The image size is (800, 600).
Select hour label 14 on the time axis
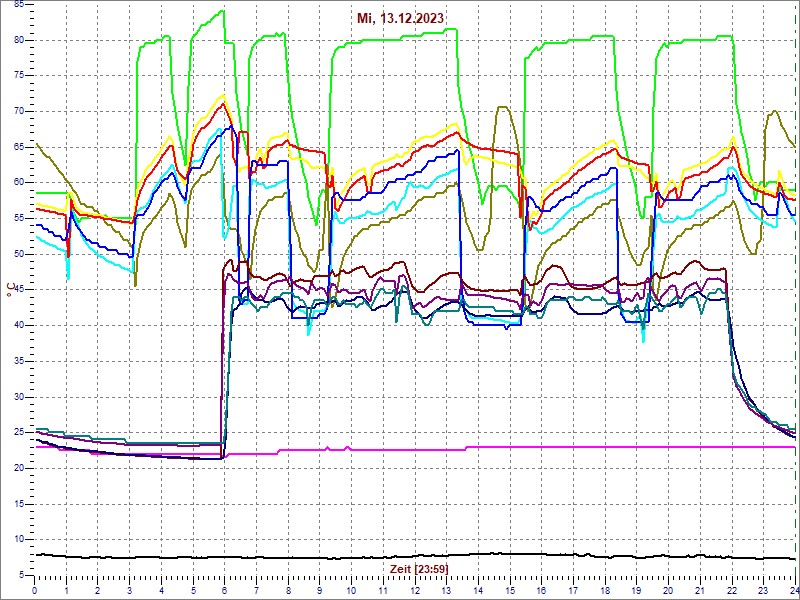pos(479,589)
